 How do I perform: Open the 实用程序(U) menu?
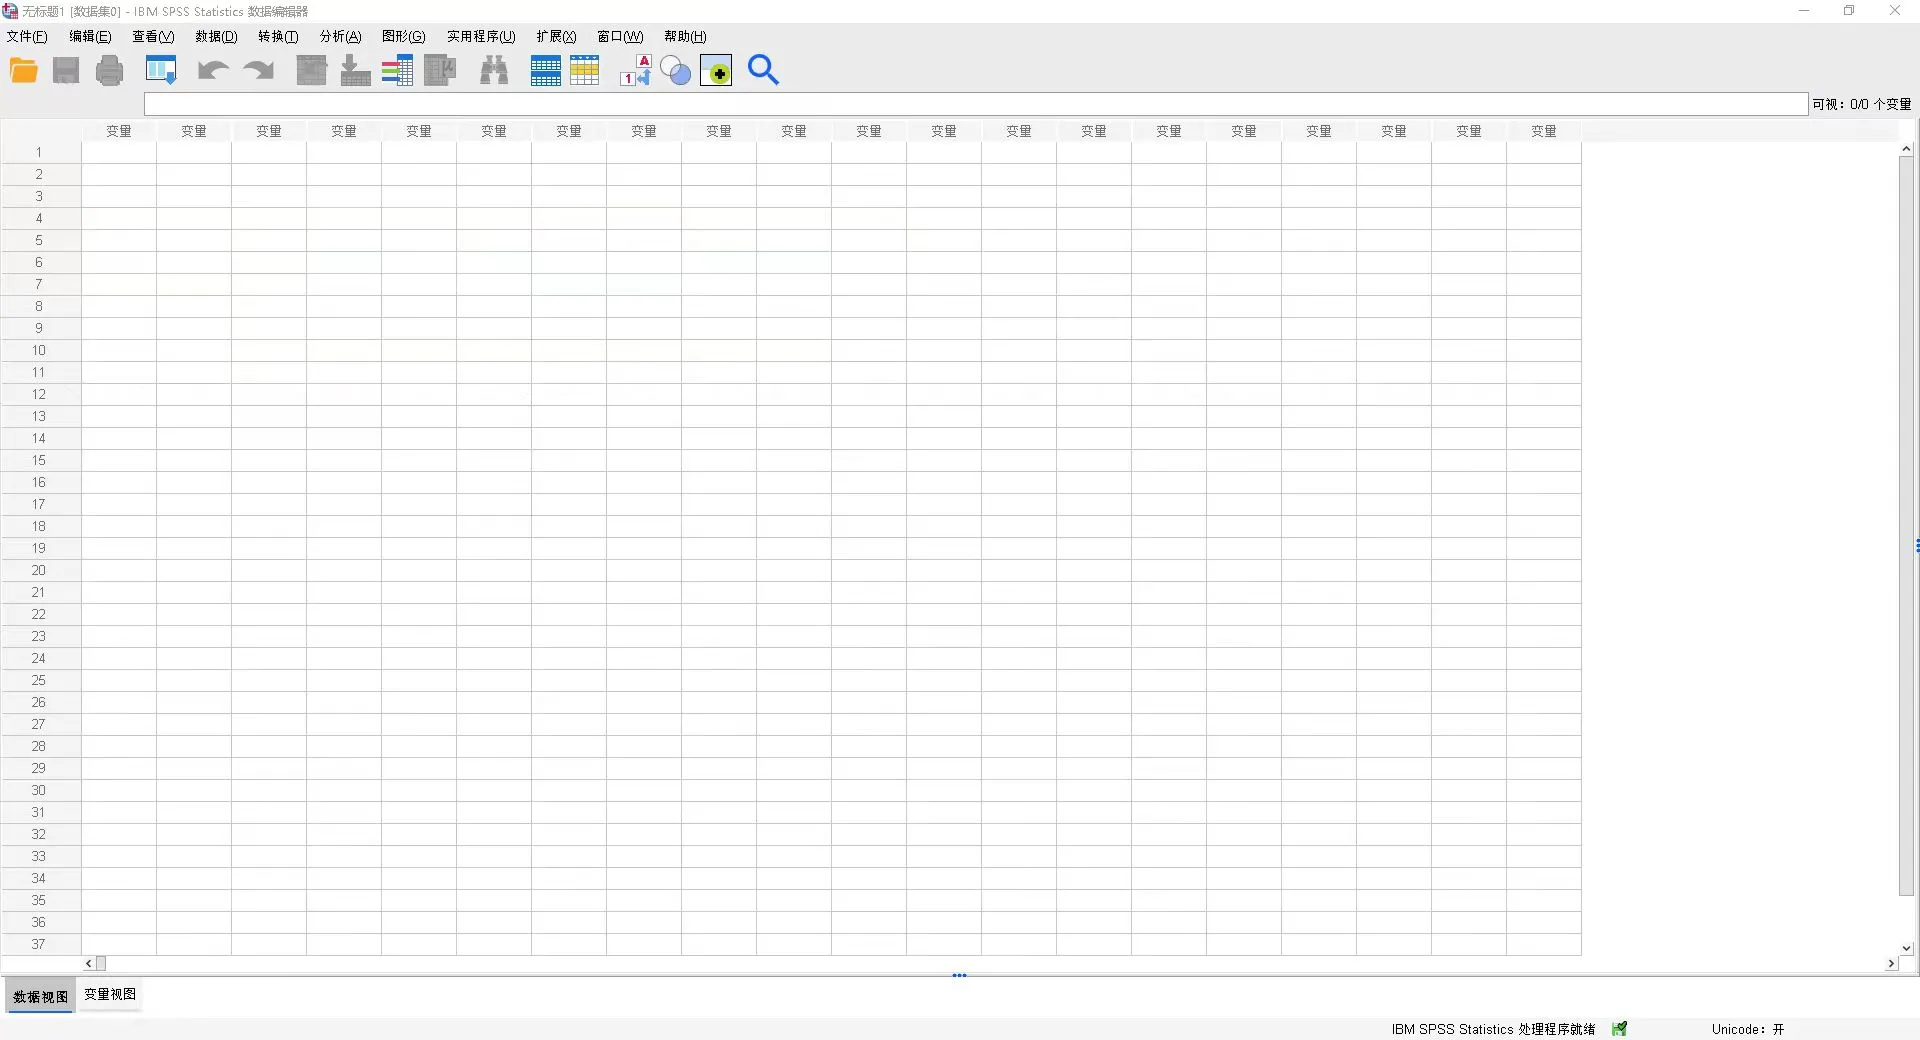(x=481, y=36)
